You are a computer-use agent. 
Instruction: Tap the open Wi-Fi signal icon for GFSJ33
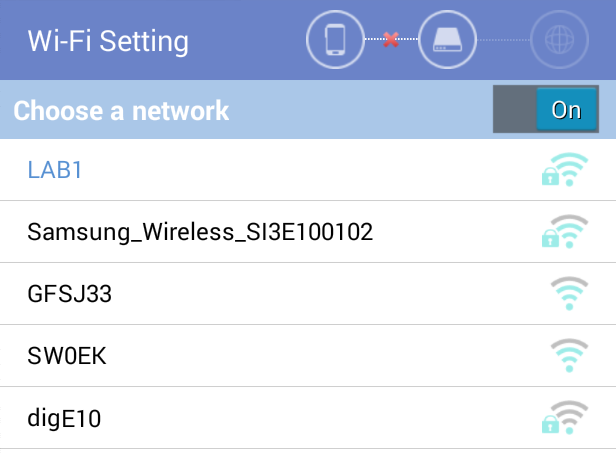click(569, 294)
